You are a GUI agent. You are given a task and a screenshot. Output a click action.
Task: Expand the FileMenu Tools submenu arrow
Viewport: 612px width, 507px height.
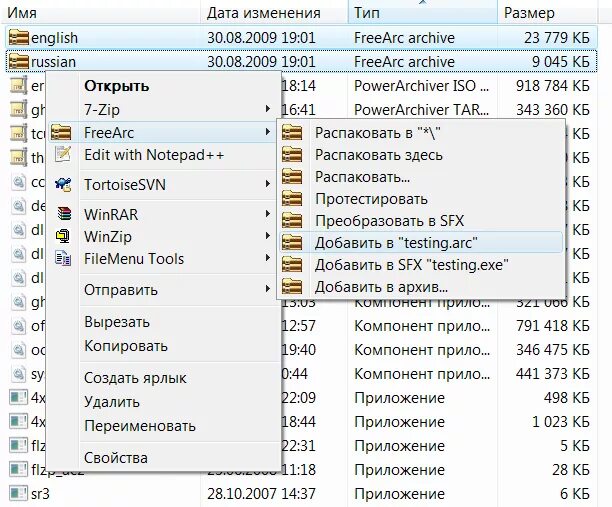268,258
